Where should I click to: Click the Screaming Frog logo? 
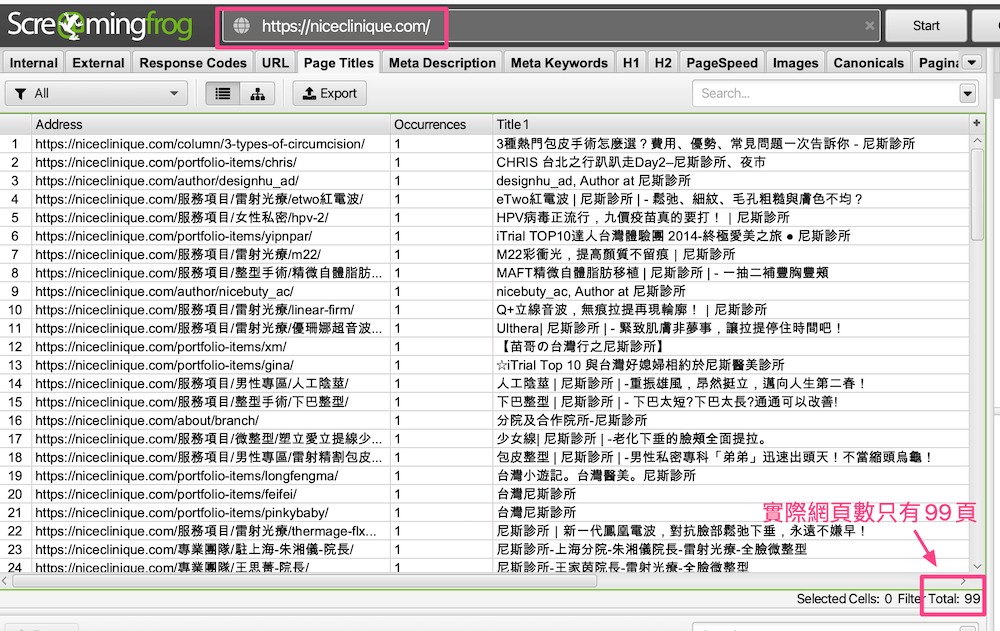[99, 26]
